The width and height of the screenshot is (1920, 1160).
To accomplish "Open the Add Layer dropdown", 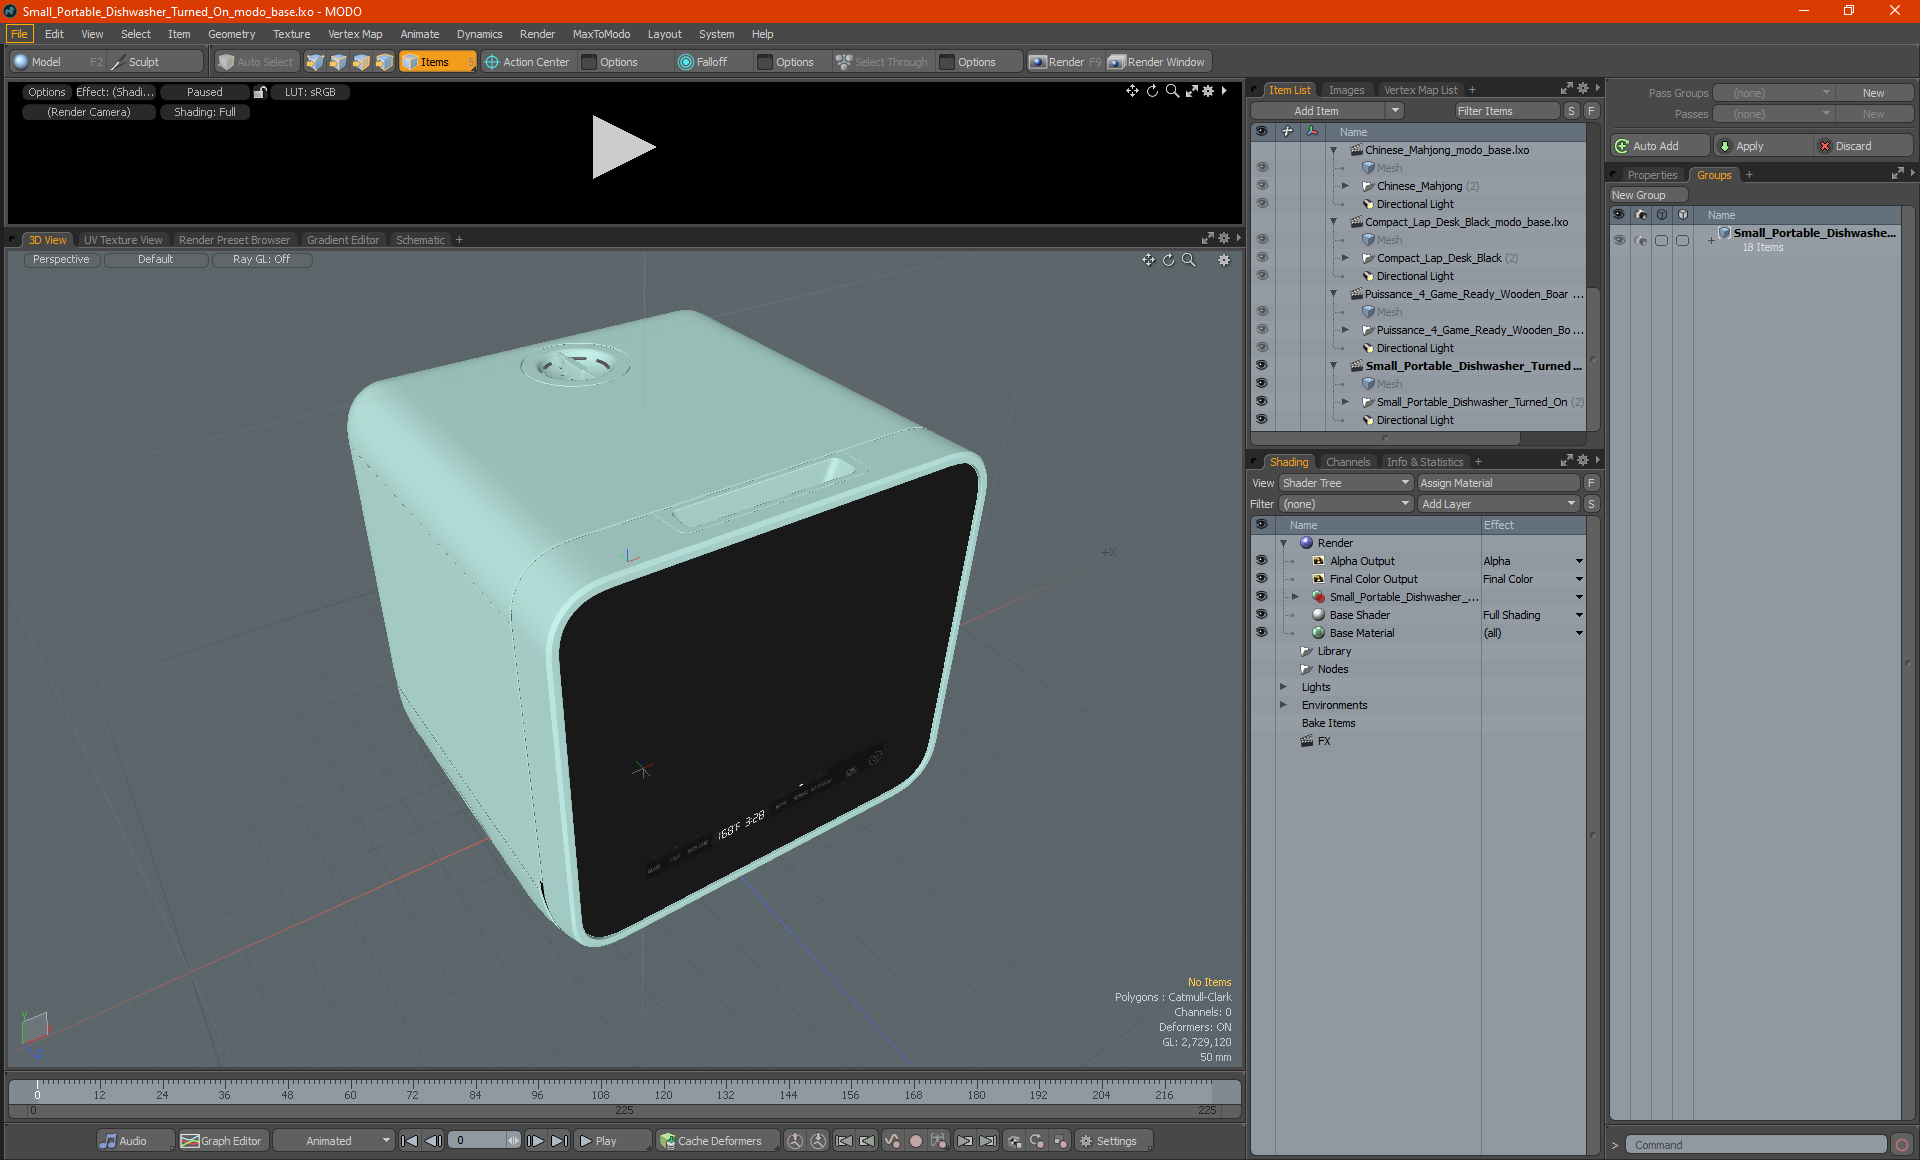I will [1498, 504].
